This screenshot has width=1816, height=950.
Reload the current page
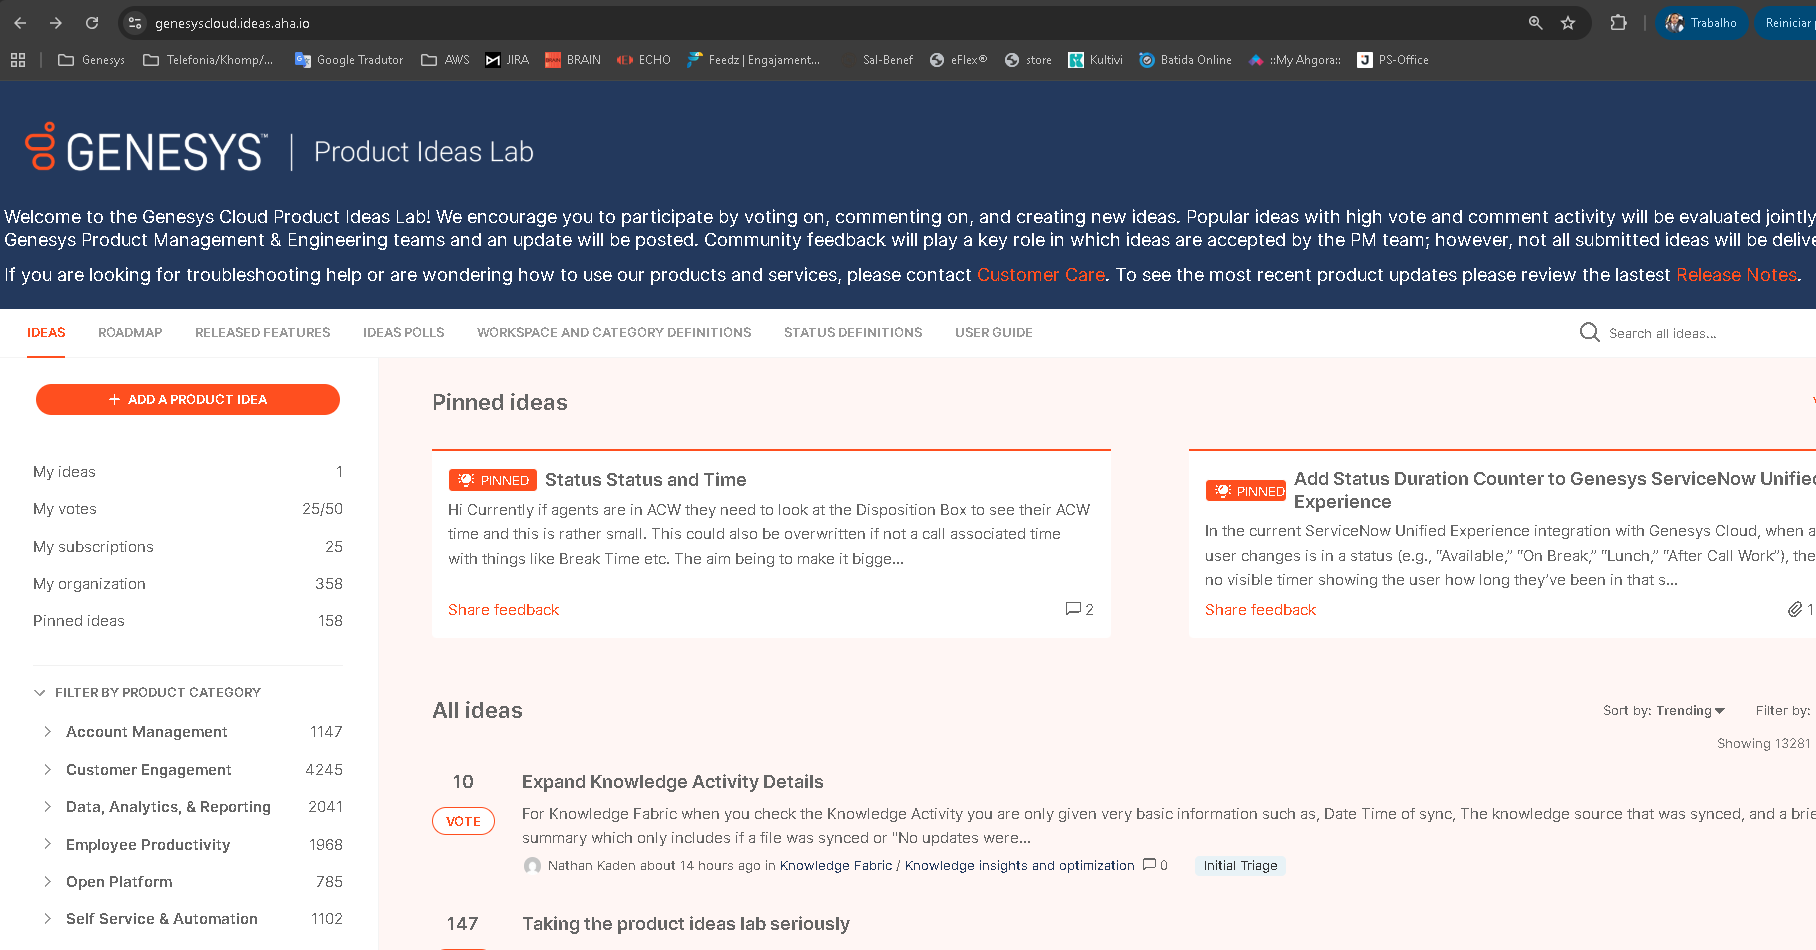tap(92, 23)
